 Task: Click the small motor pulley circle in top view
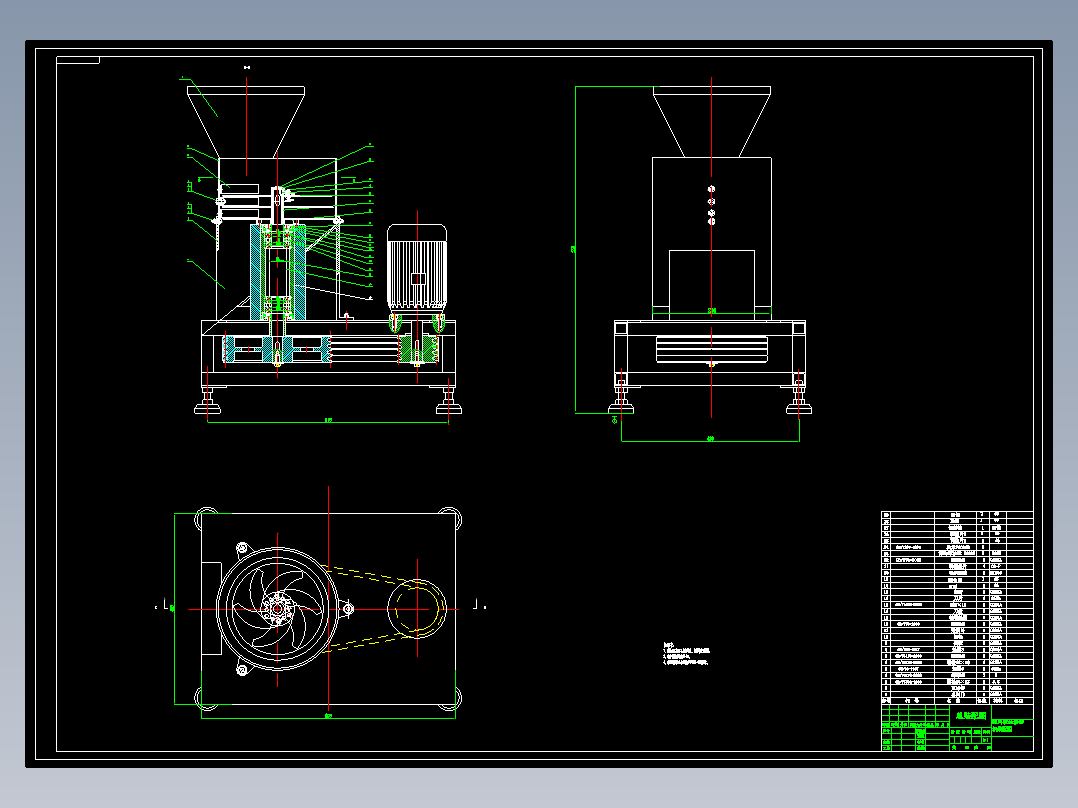(417, 609)
